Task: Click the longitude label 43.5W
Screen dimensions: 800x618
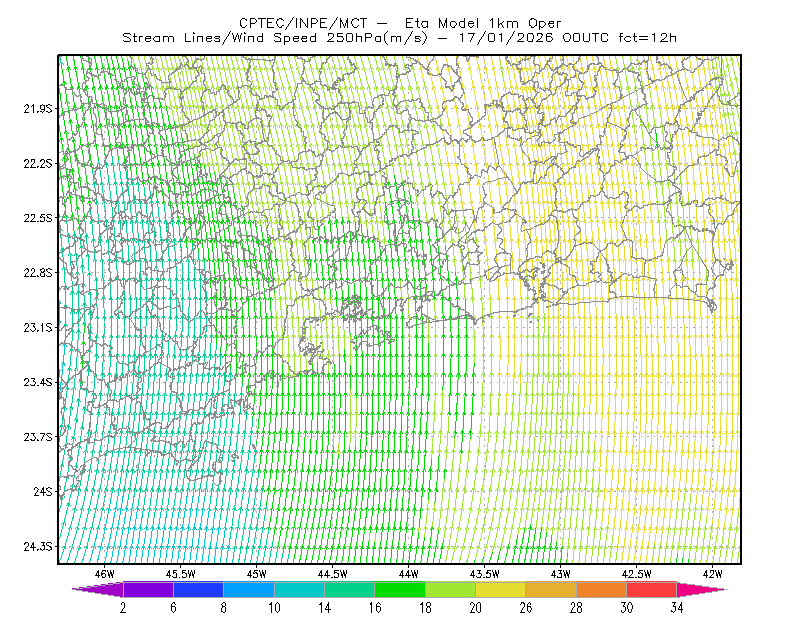Action: pyautogui.click(x=485, y=574)
